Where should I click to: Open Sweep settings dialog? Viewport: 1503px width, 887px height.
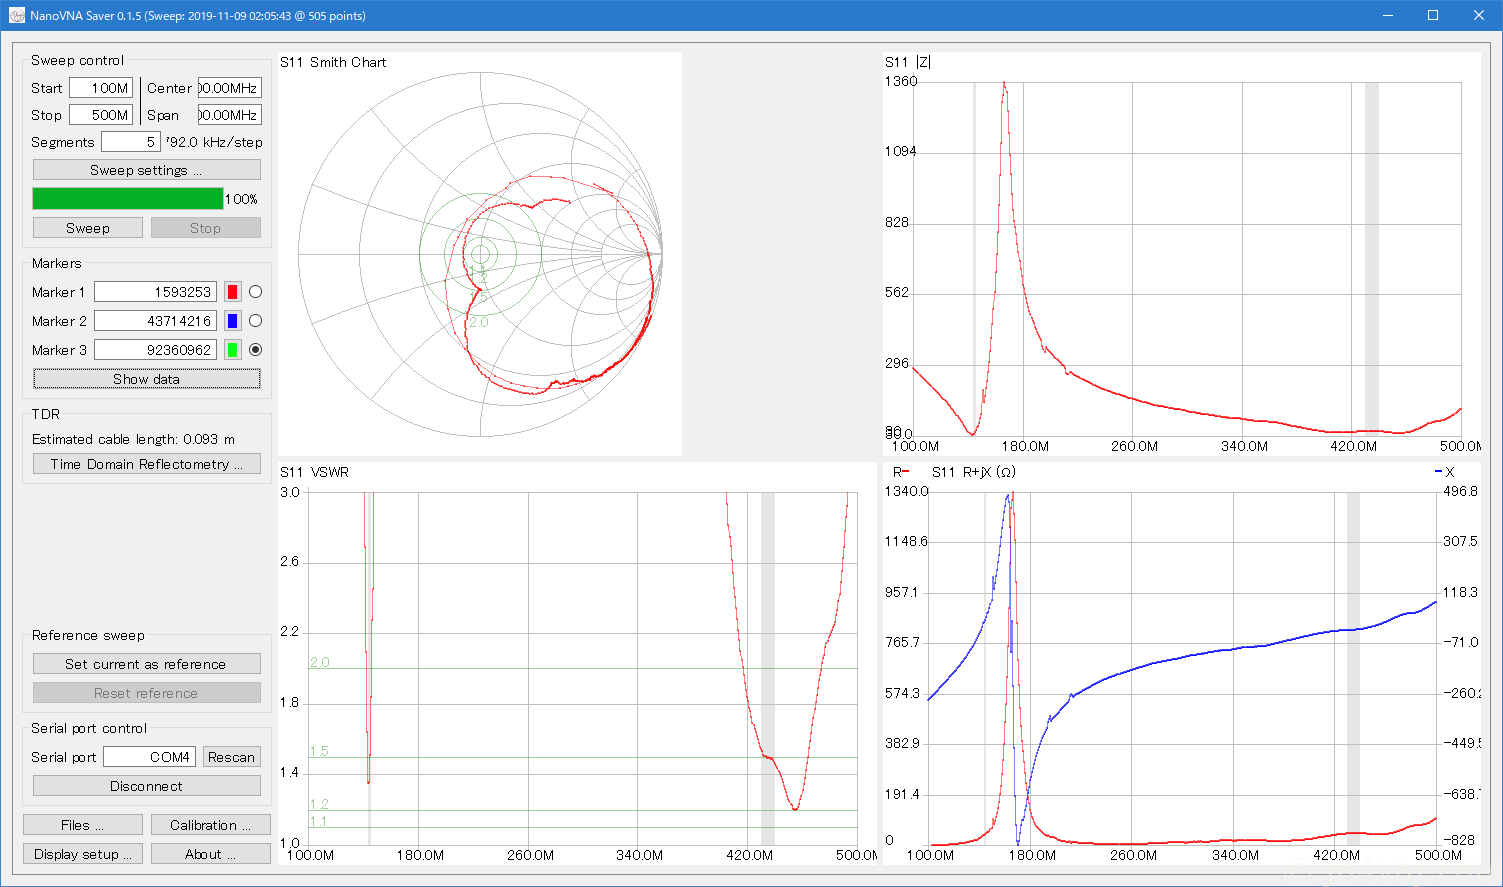[147, 170]
